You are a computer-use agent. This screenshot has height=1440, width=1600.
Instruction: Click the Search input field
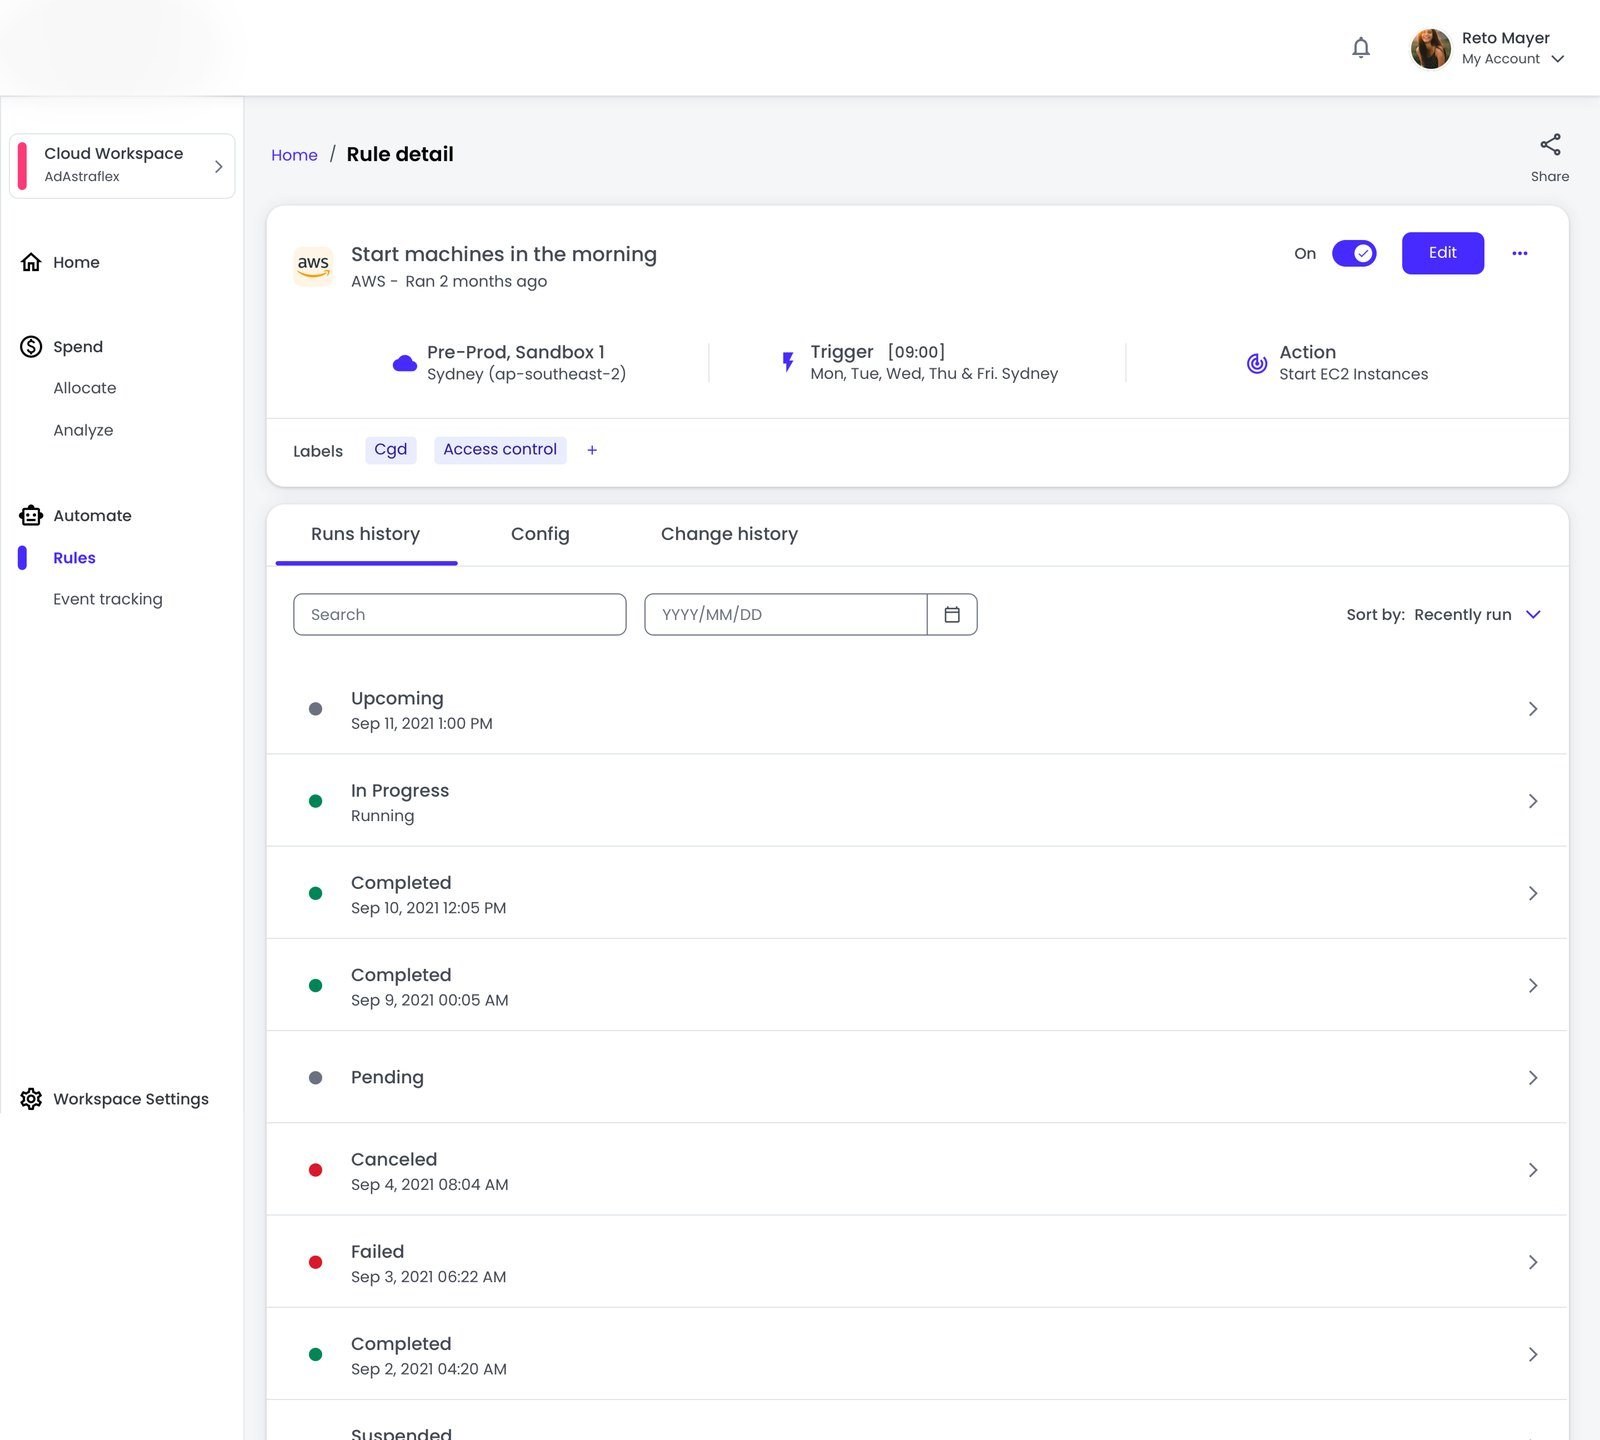[460, 614]
